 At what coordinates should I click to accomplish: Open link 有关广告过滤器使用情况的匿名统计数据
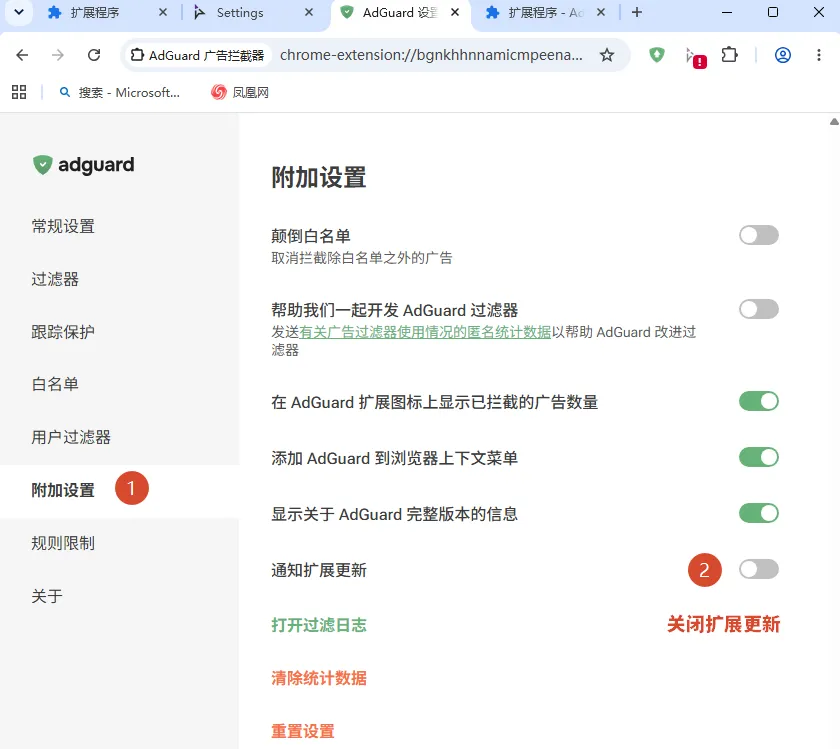pos(425,332)
